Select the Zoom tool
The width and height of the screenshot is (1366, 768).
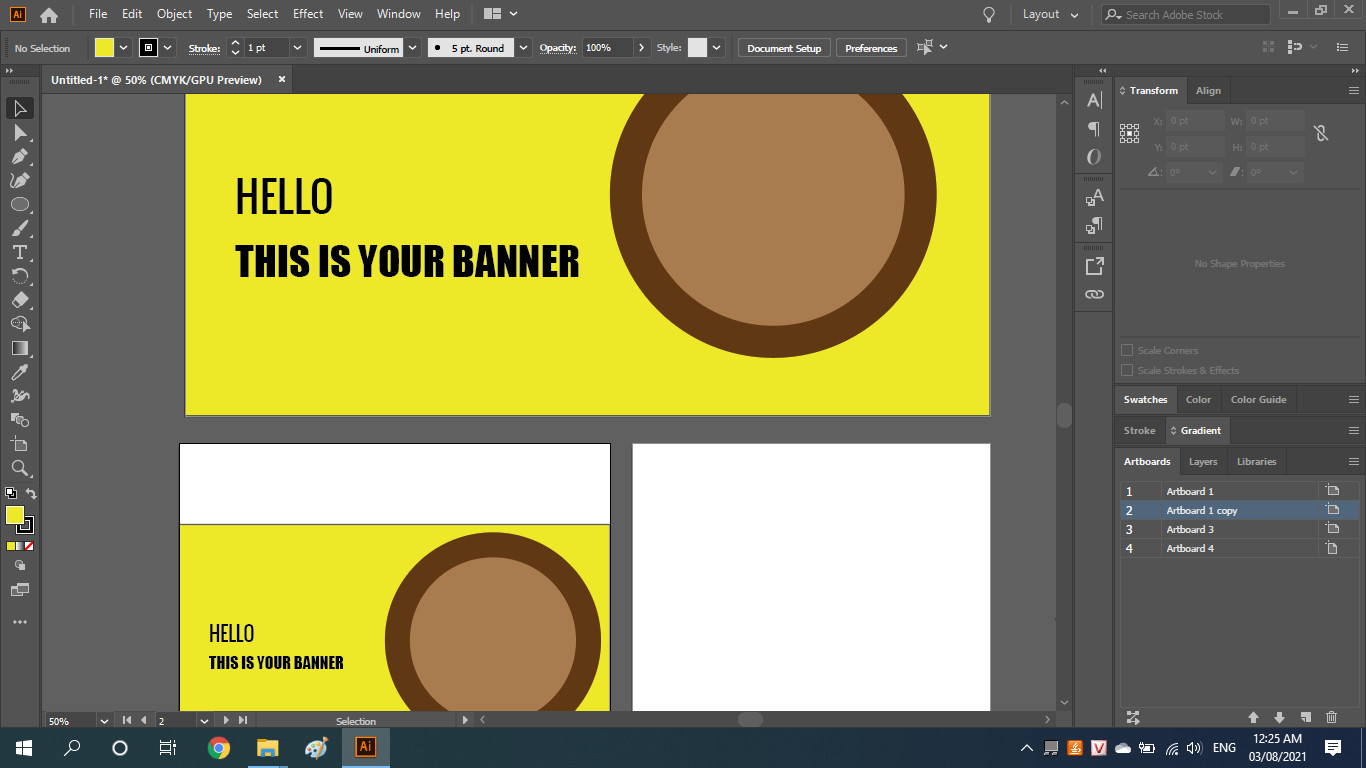[20, 468]
